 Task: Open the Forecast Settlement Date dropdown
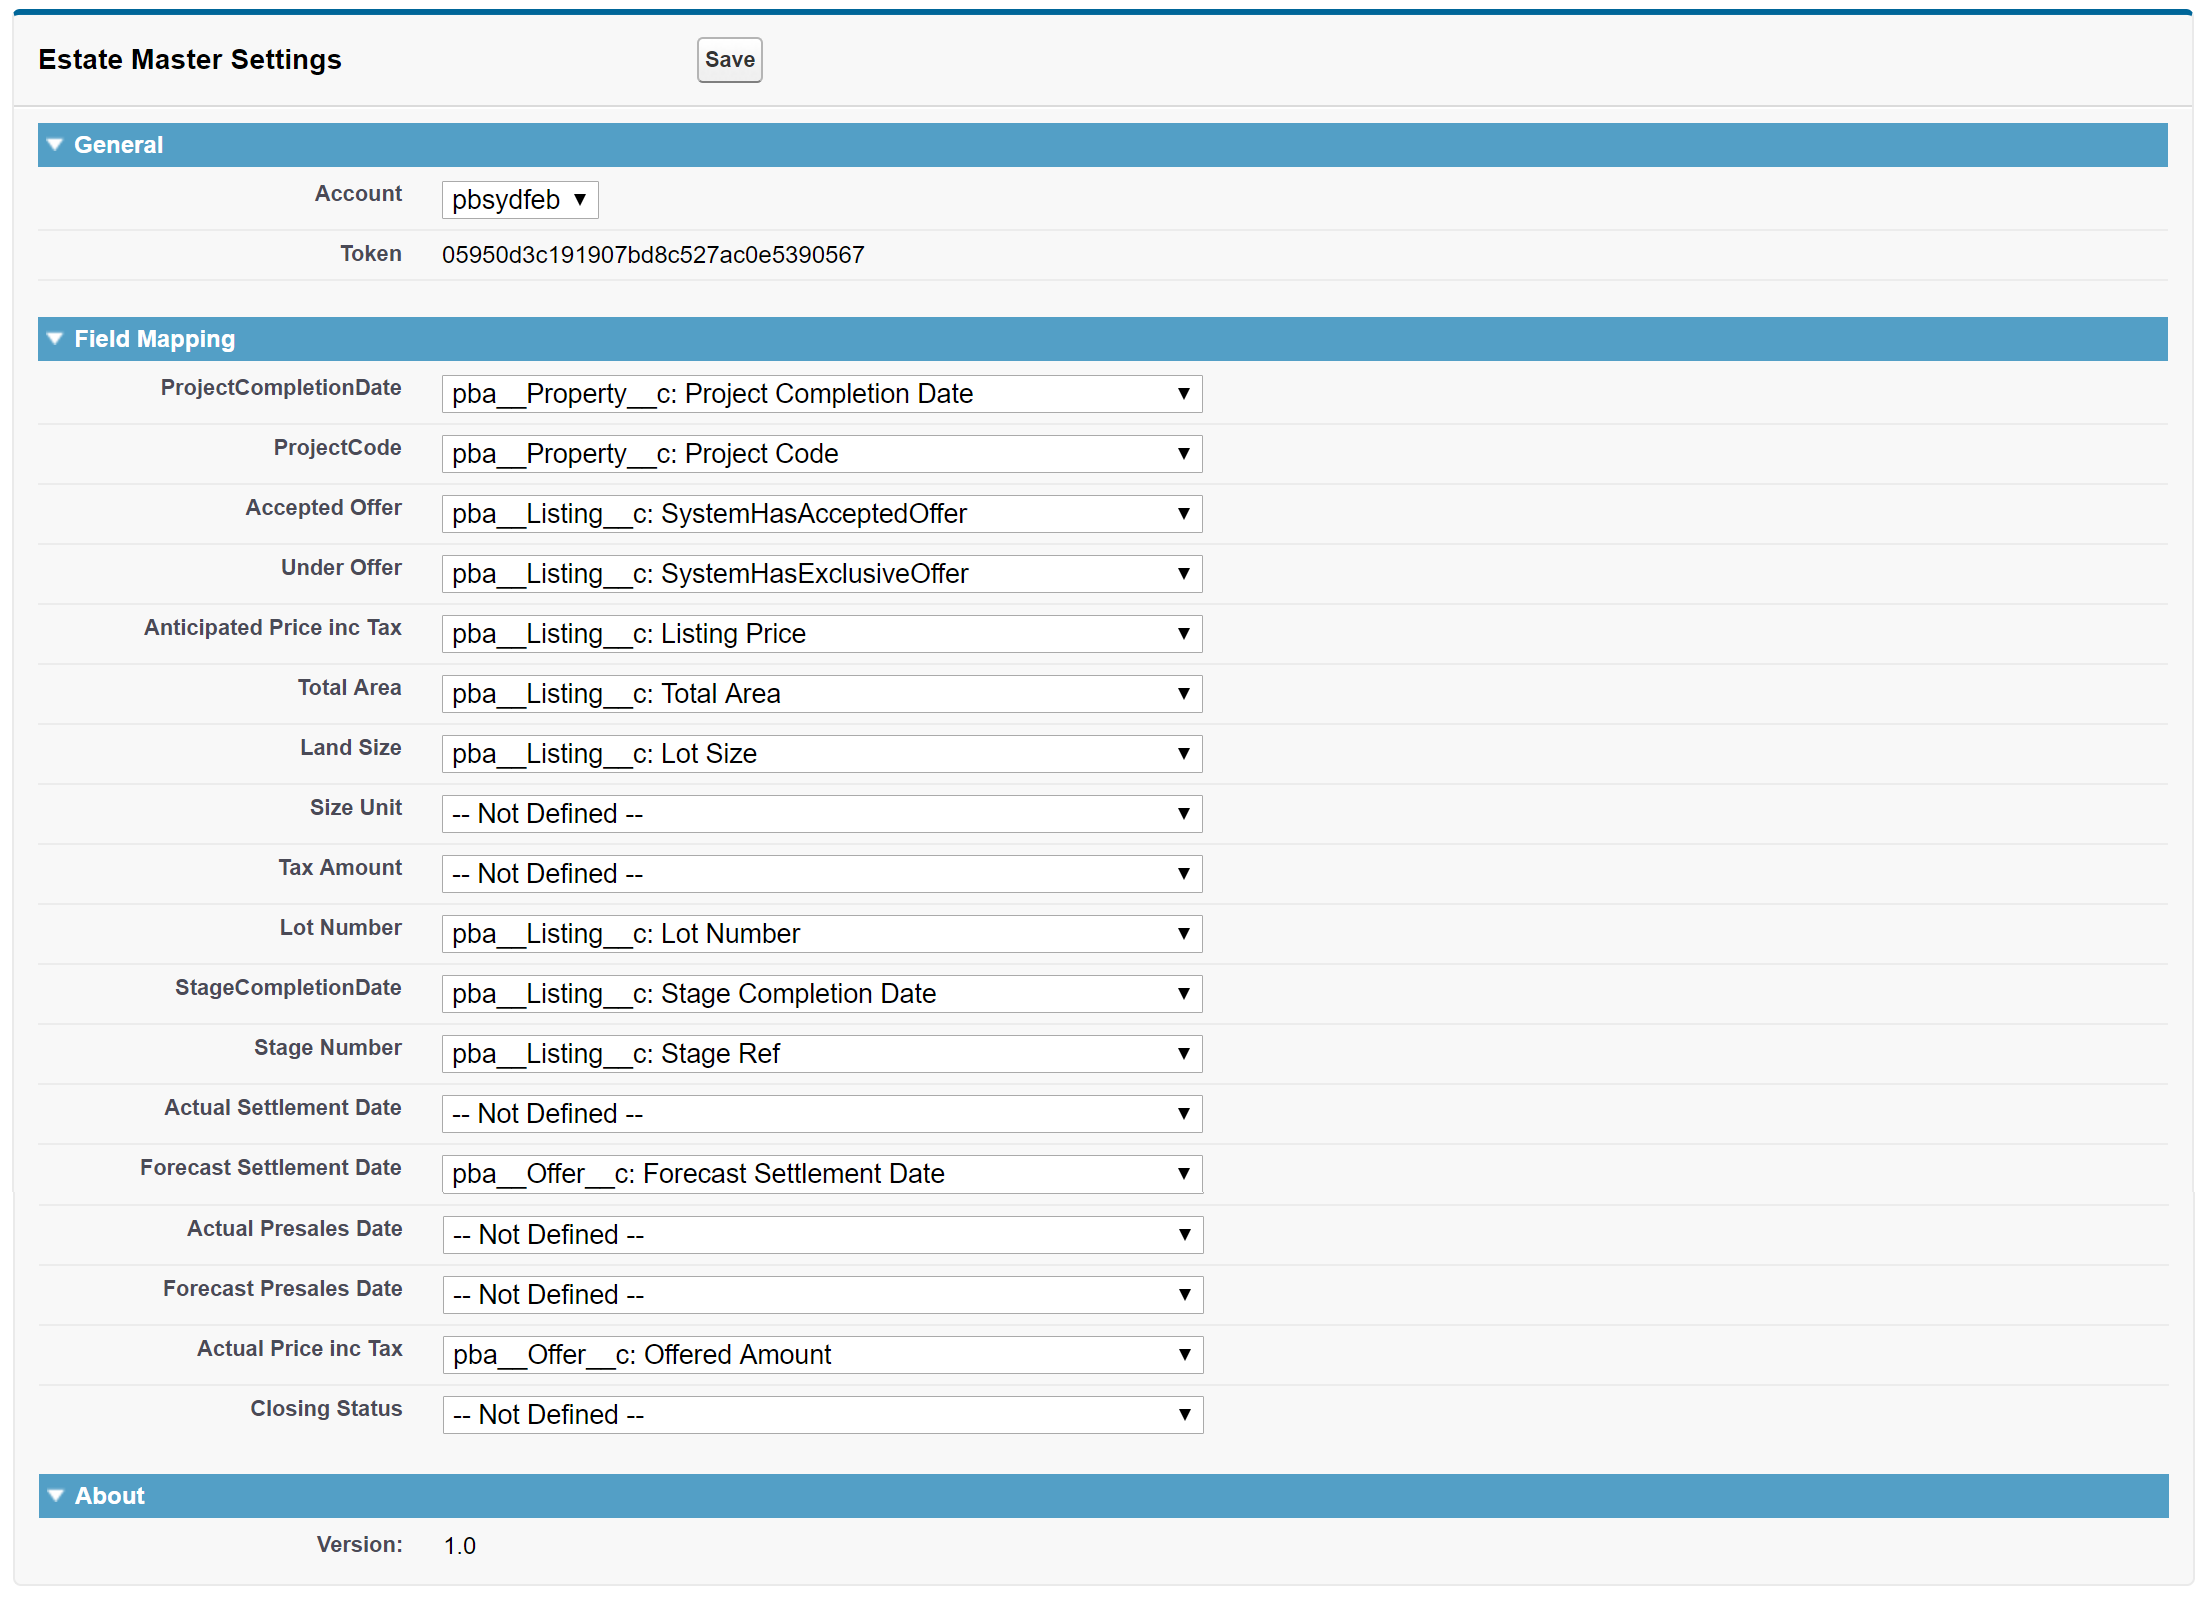(x=821, y=1174)
